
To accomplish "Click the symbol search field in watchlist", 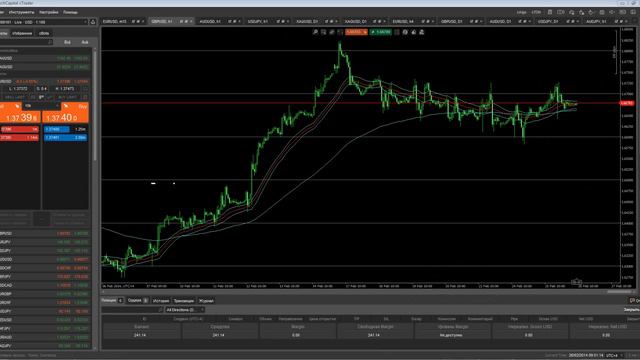I will pyautogui.click(x=26, y=42).
